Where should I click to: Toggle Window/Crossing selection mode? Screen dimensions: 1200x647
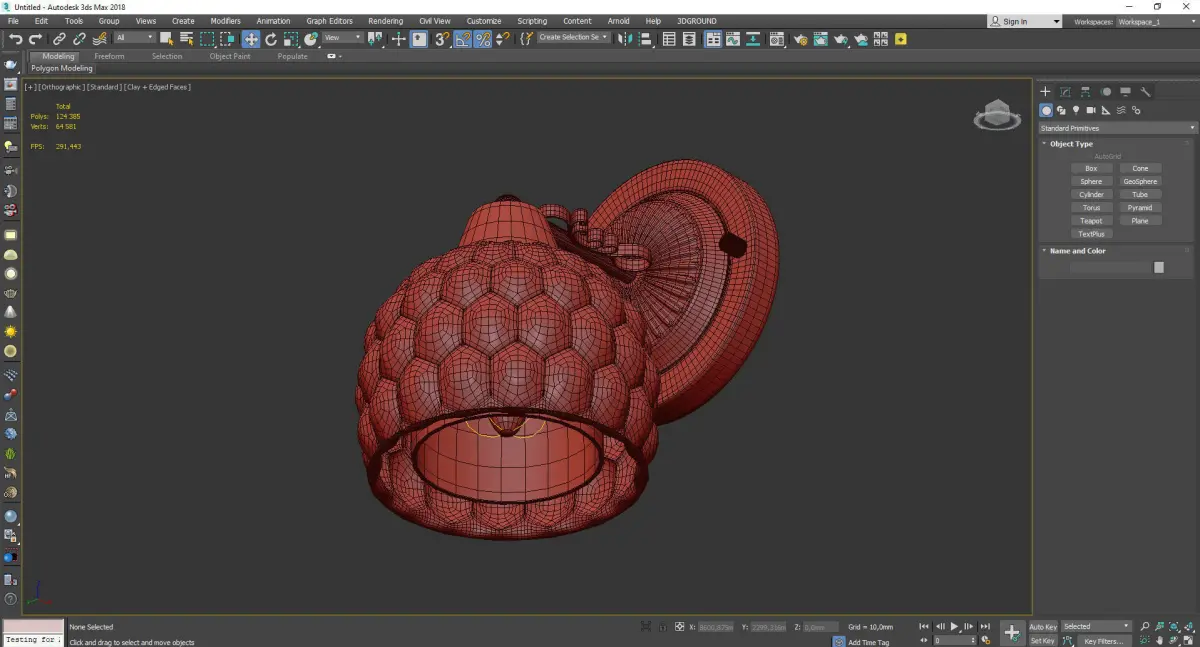tap(228, 39)
